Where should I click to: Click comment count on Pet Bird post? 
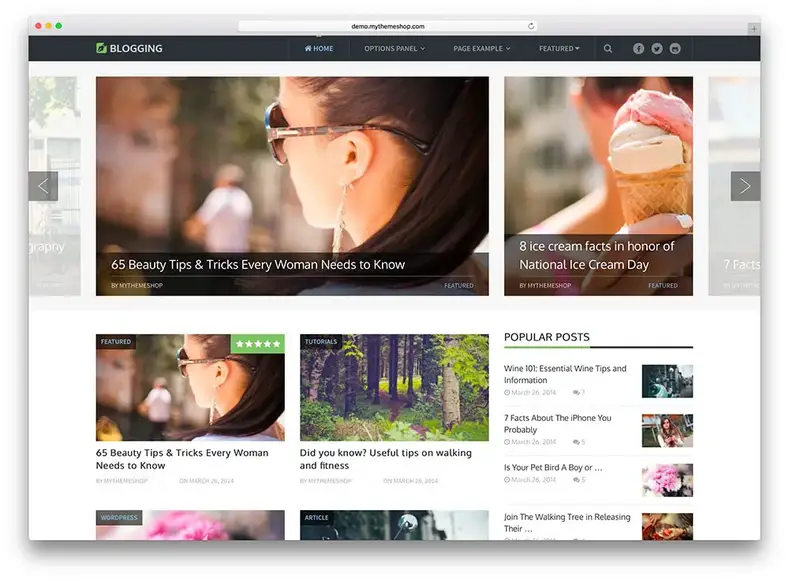579,480
